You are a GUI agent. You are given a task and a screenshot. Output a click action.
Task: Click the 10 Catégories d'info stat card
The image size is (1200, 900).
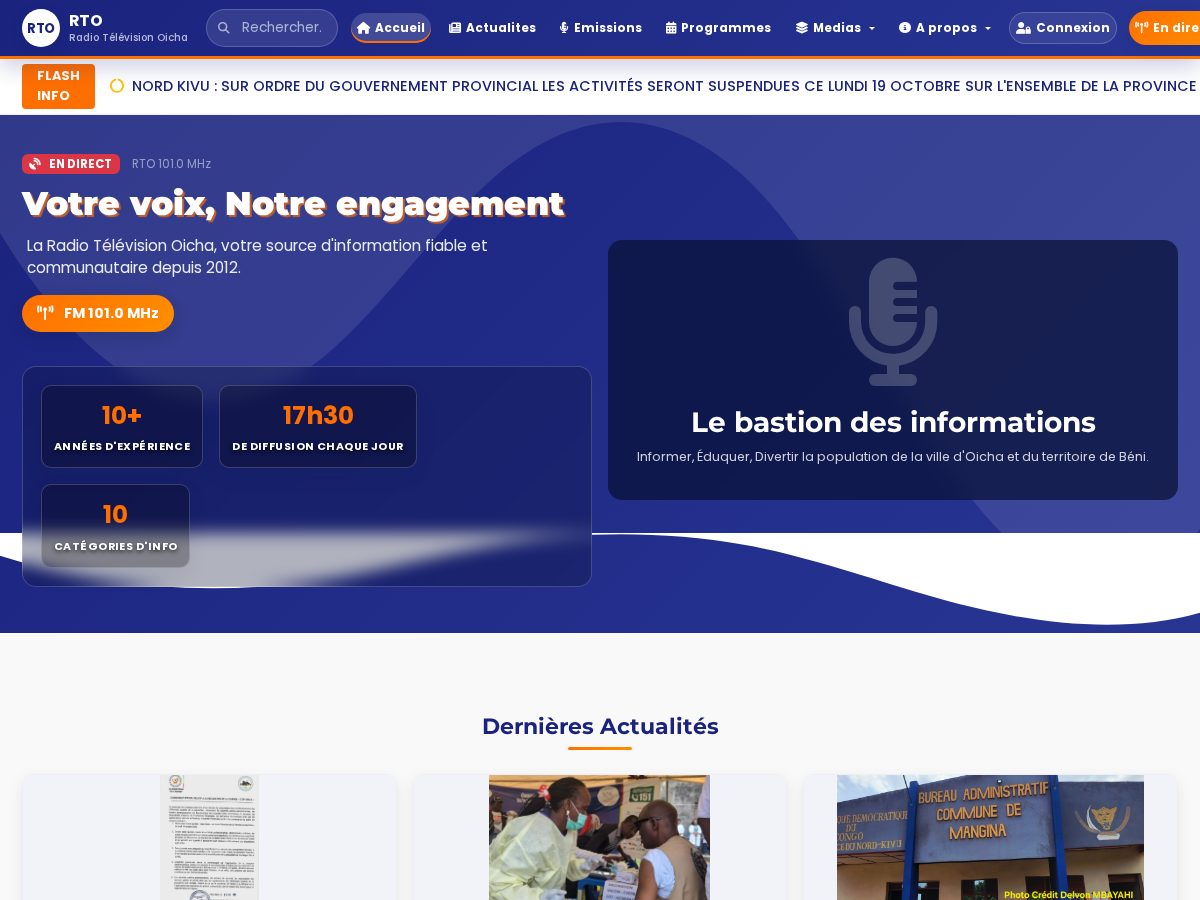click(115, 526)
